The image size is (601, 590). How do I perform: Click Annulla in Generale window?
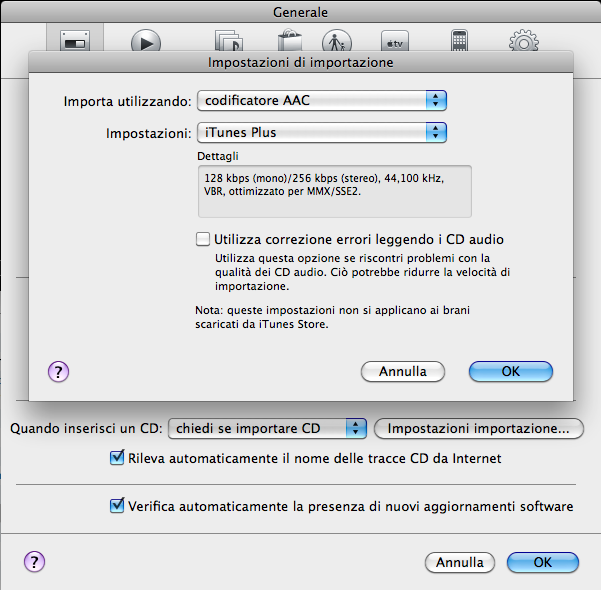click(460, 562)
